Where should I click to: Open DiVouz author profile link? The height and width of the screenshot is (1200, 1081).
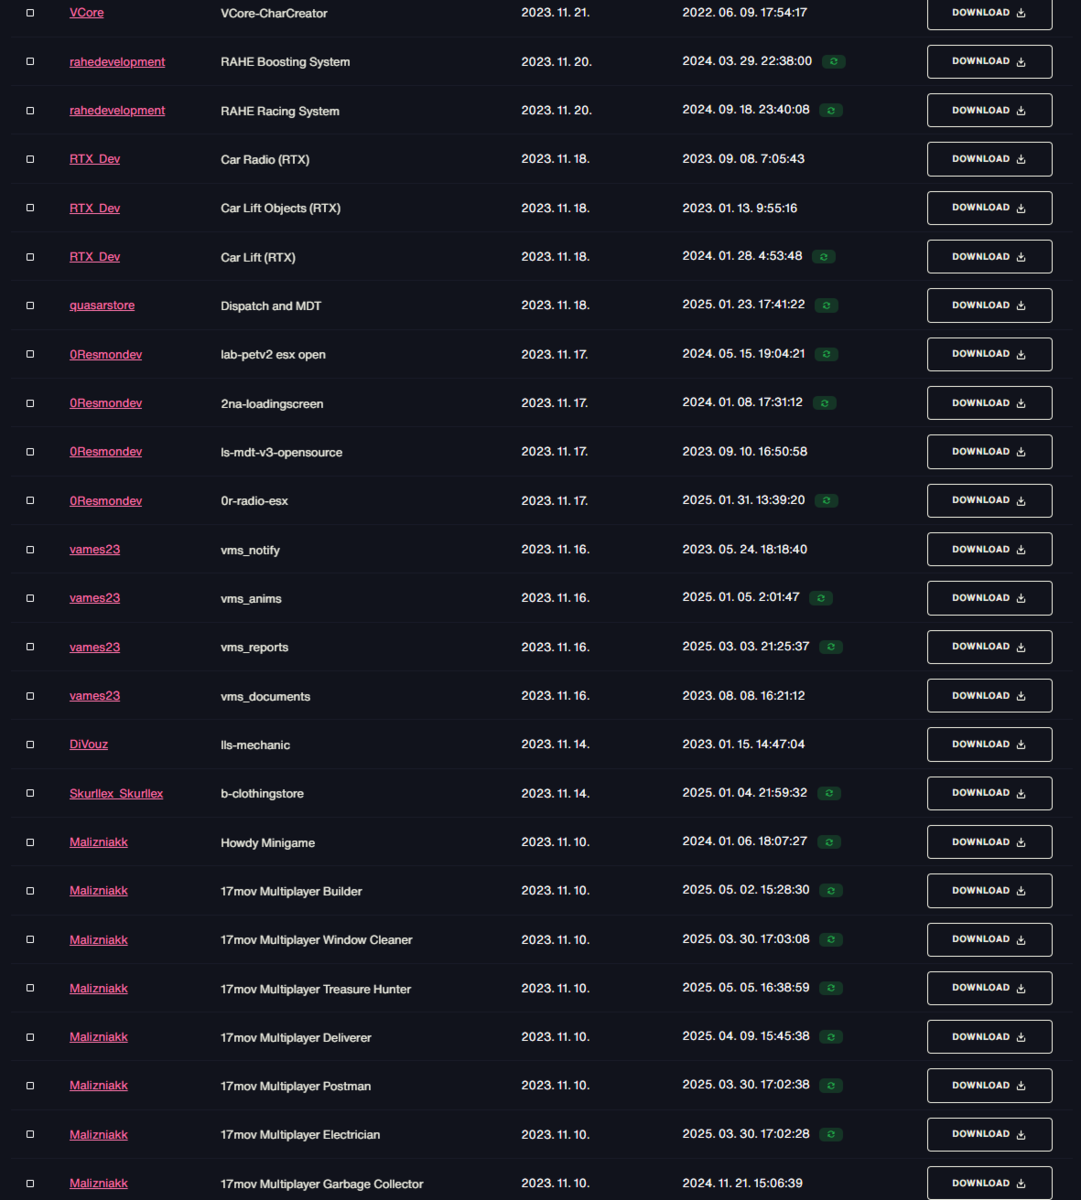(89, 744)
